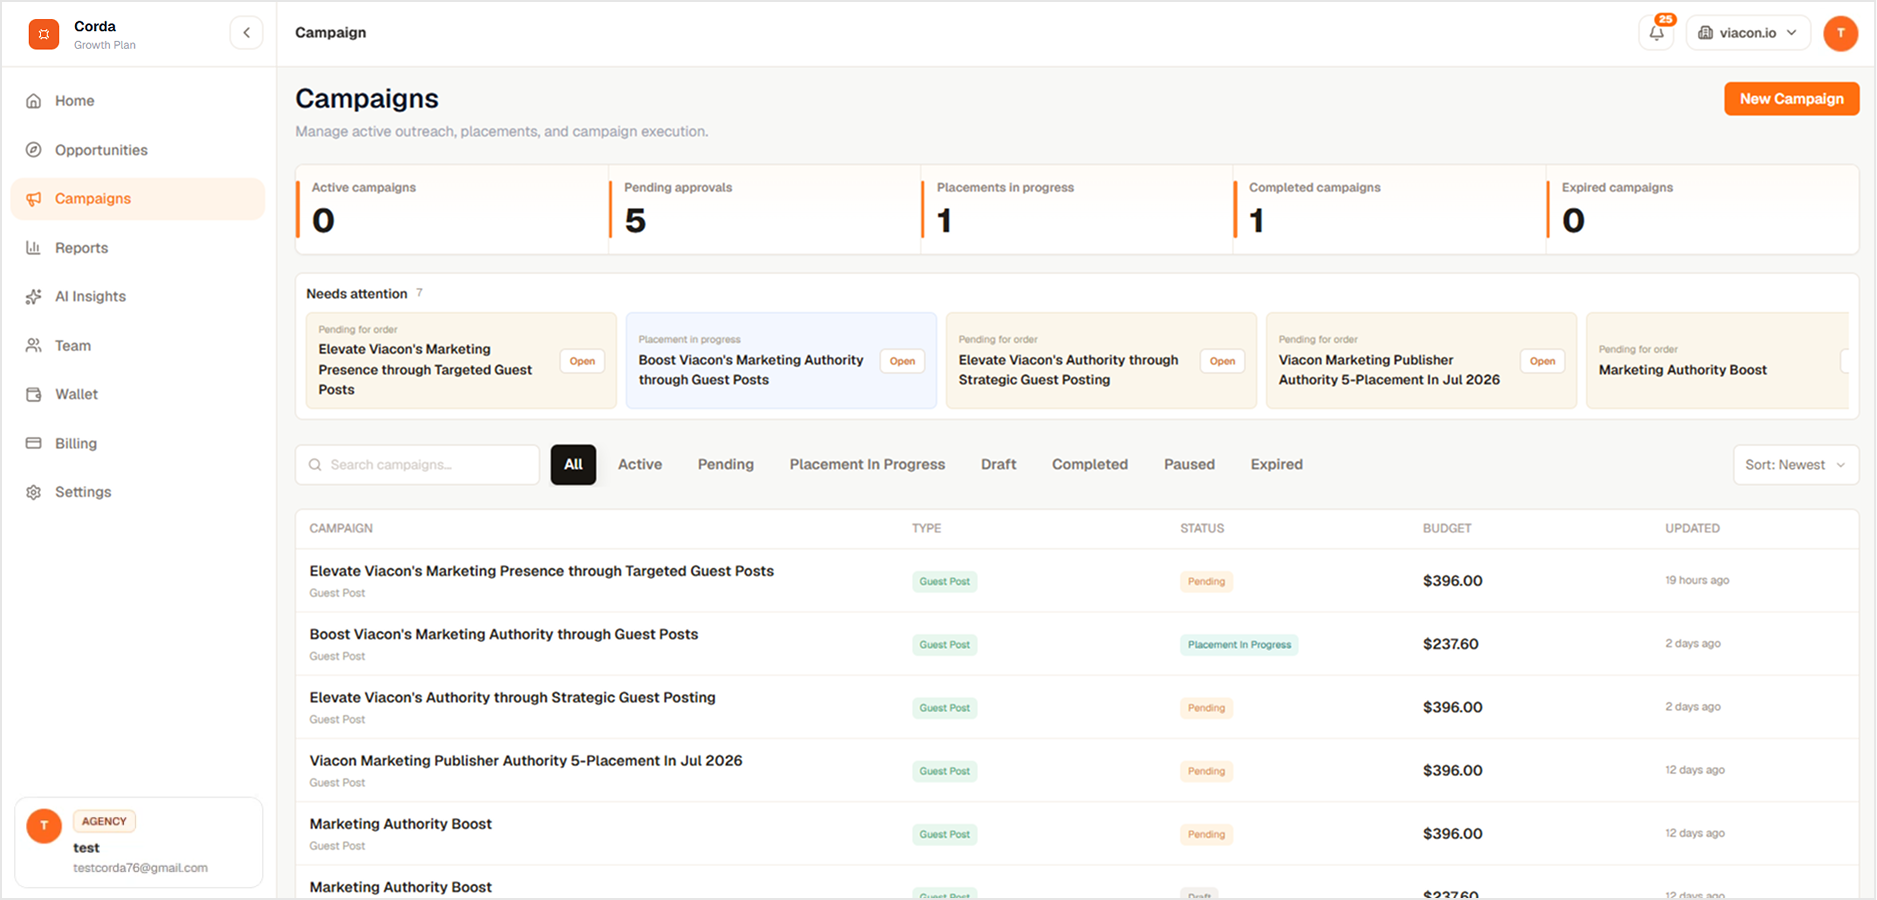Image resolution: width=1877 pixels, height=900 pixels.
Task: Open Viacon Marketing Publisher Authority 5-Placement row
Action: tap(1077, 770)
